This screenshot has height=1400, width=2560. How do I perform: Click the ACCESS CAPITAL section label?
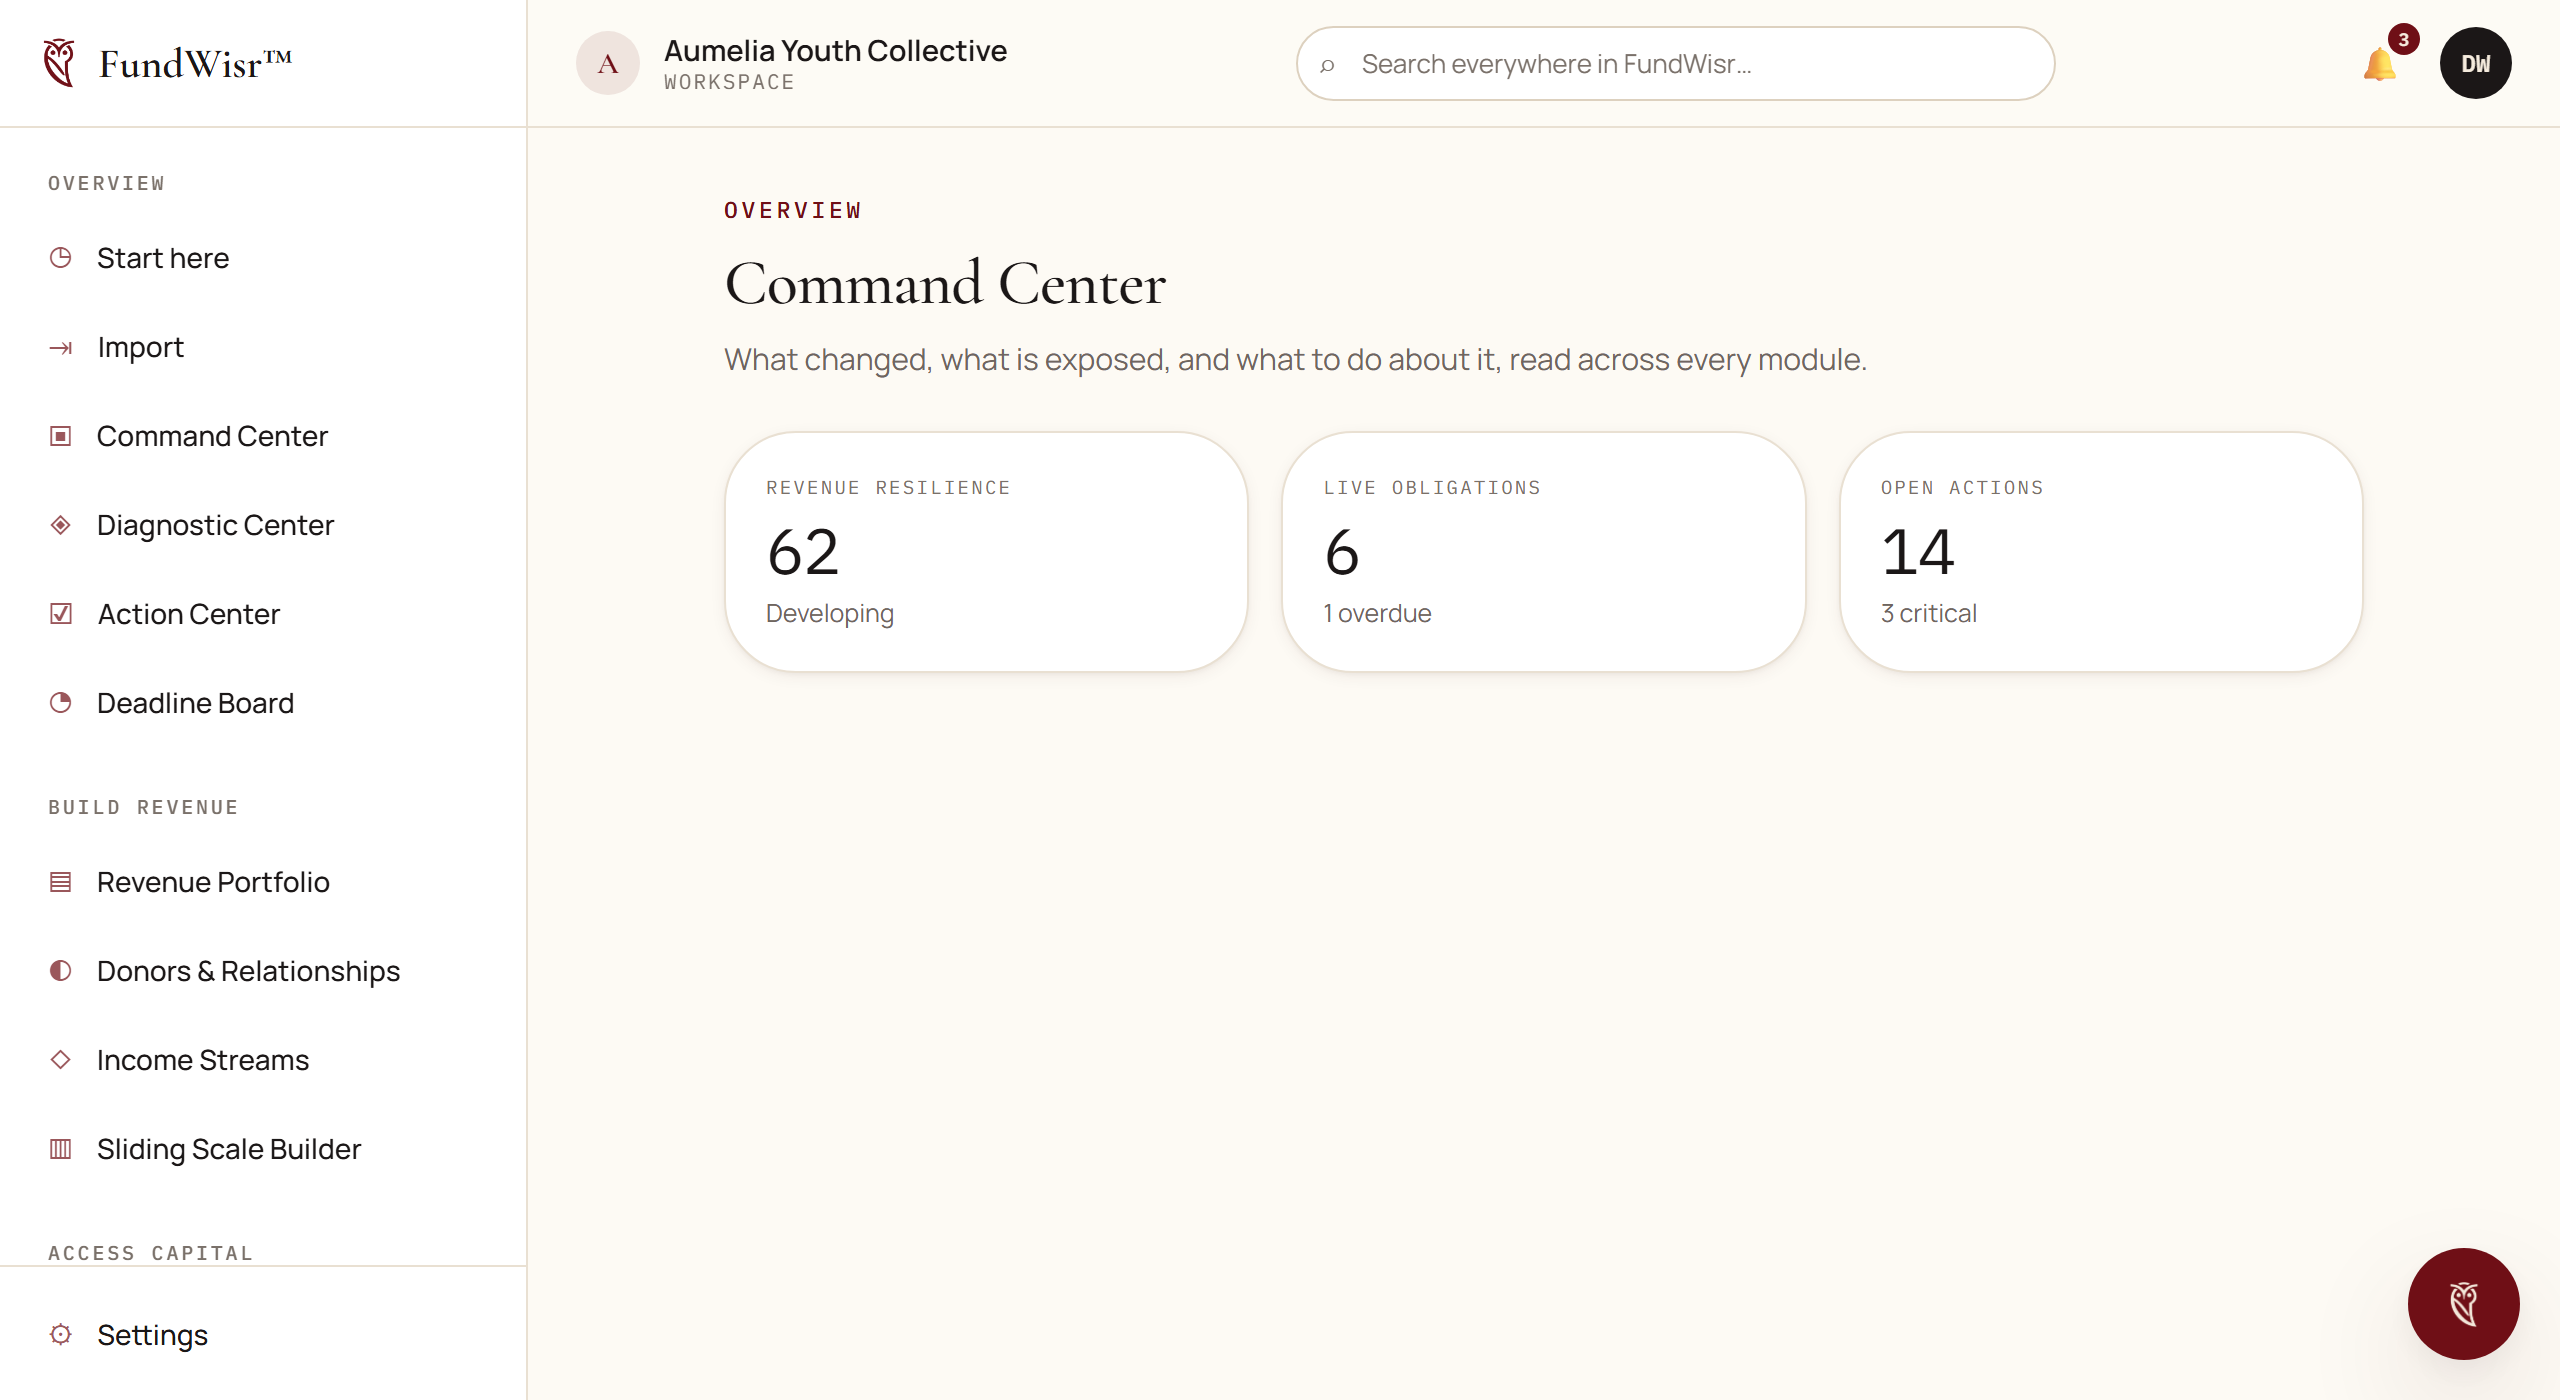150,1253
